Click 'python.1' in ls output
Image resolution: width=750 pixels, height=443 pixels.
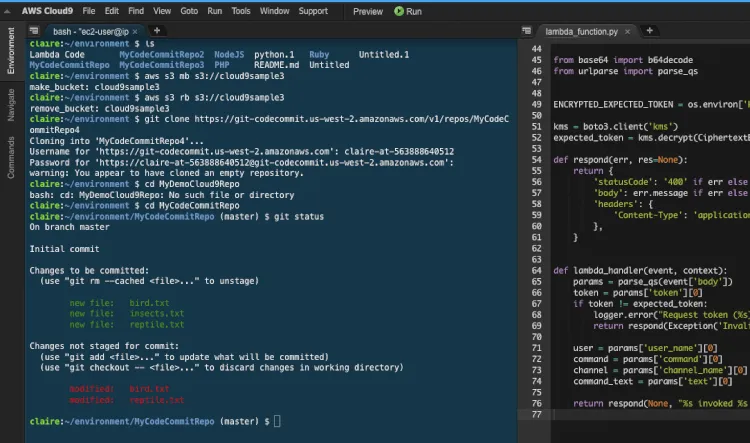[x=274, y=55]
